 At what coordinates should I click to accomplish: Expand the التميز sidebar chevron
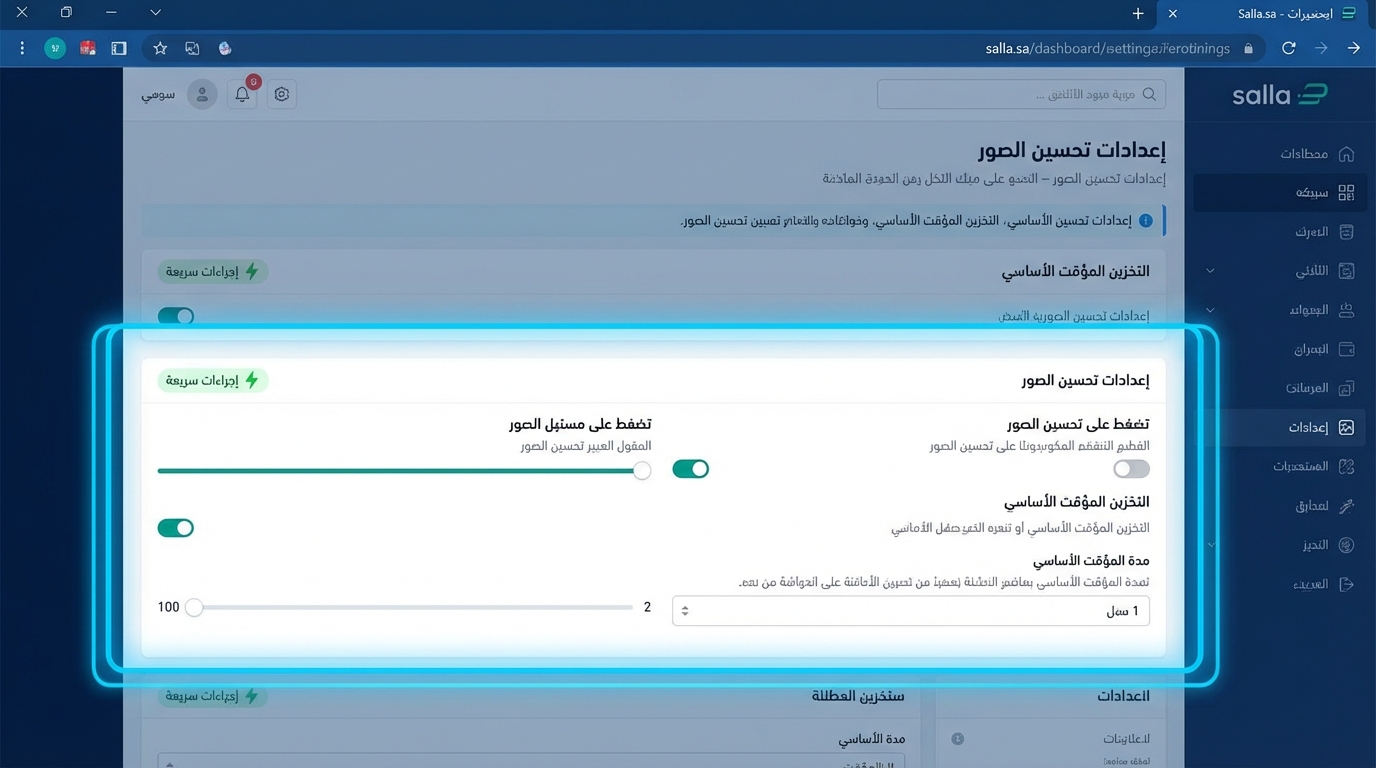[1210, 545]
